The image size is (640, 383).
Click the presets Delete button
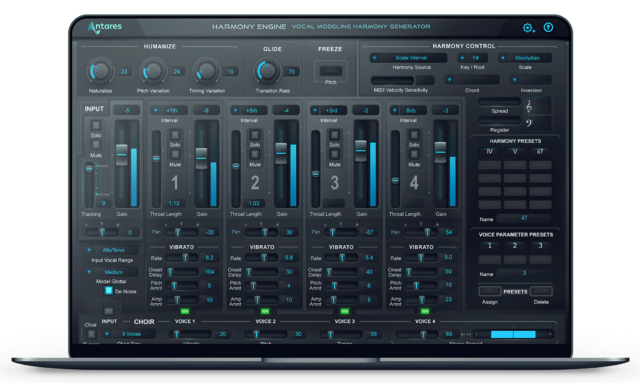point(541,291)
